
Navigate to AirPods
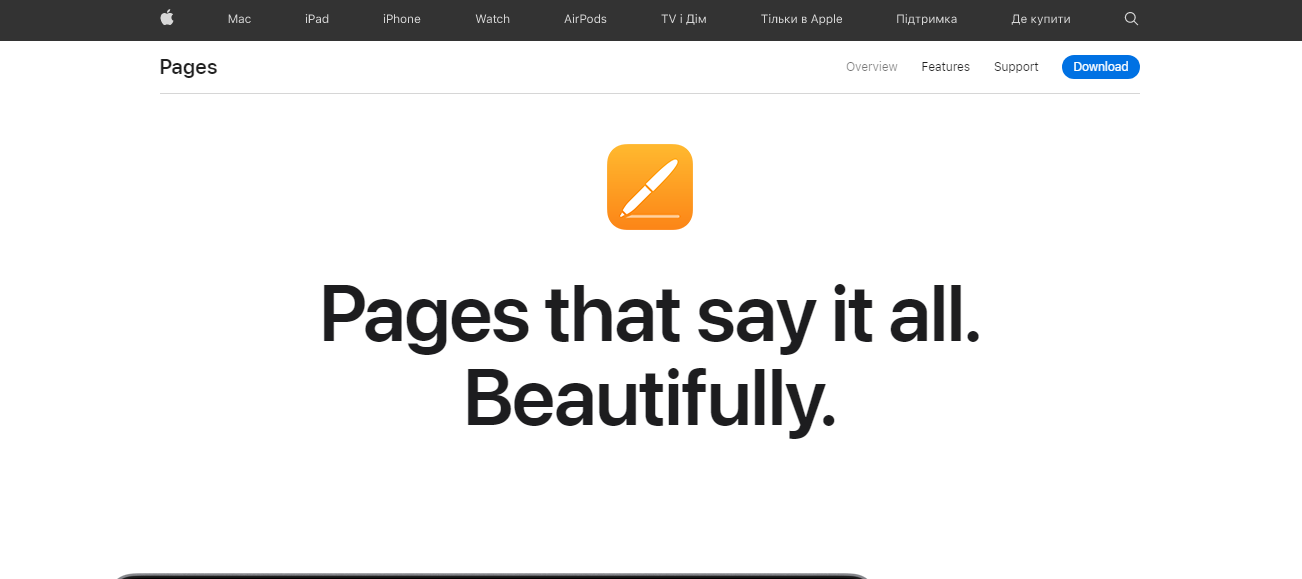pos(585,19)
